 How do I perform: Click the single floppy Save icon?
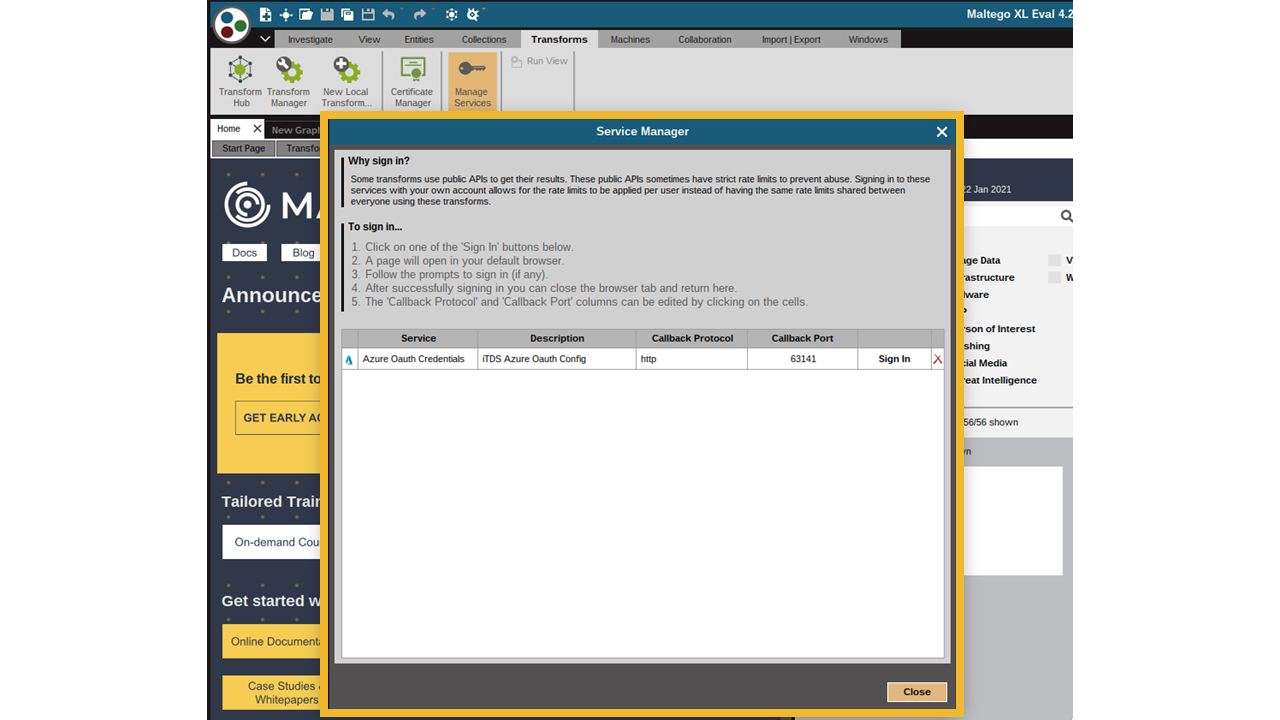(x=327, y=14)
